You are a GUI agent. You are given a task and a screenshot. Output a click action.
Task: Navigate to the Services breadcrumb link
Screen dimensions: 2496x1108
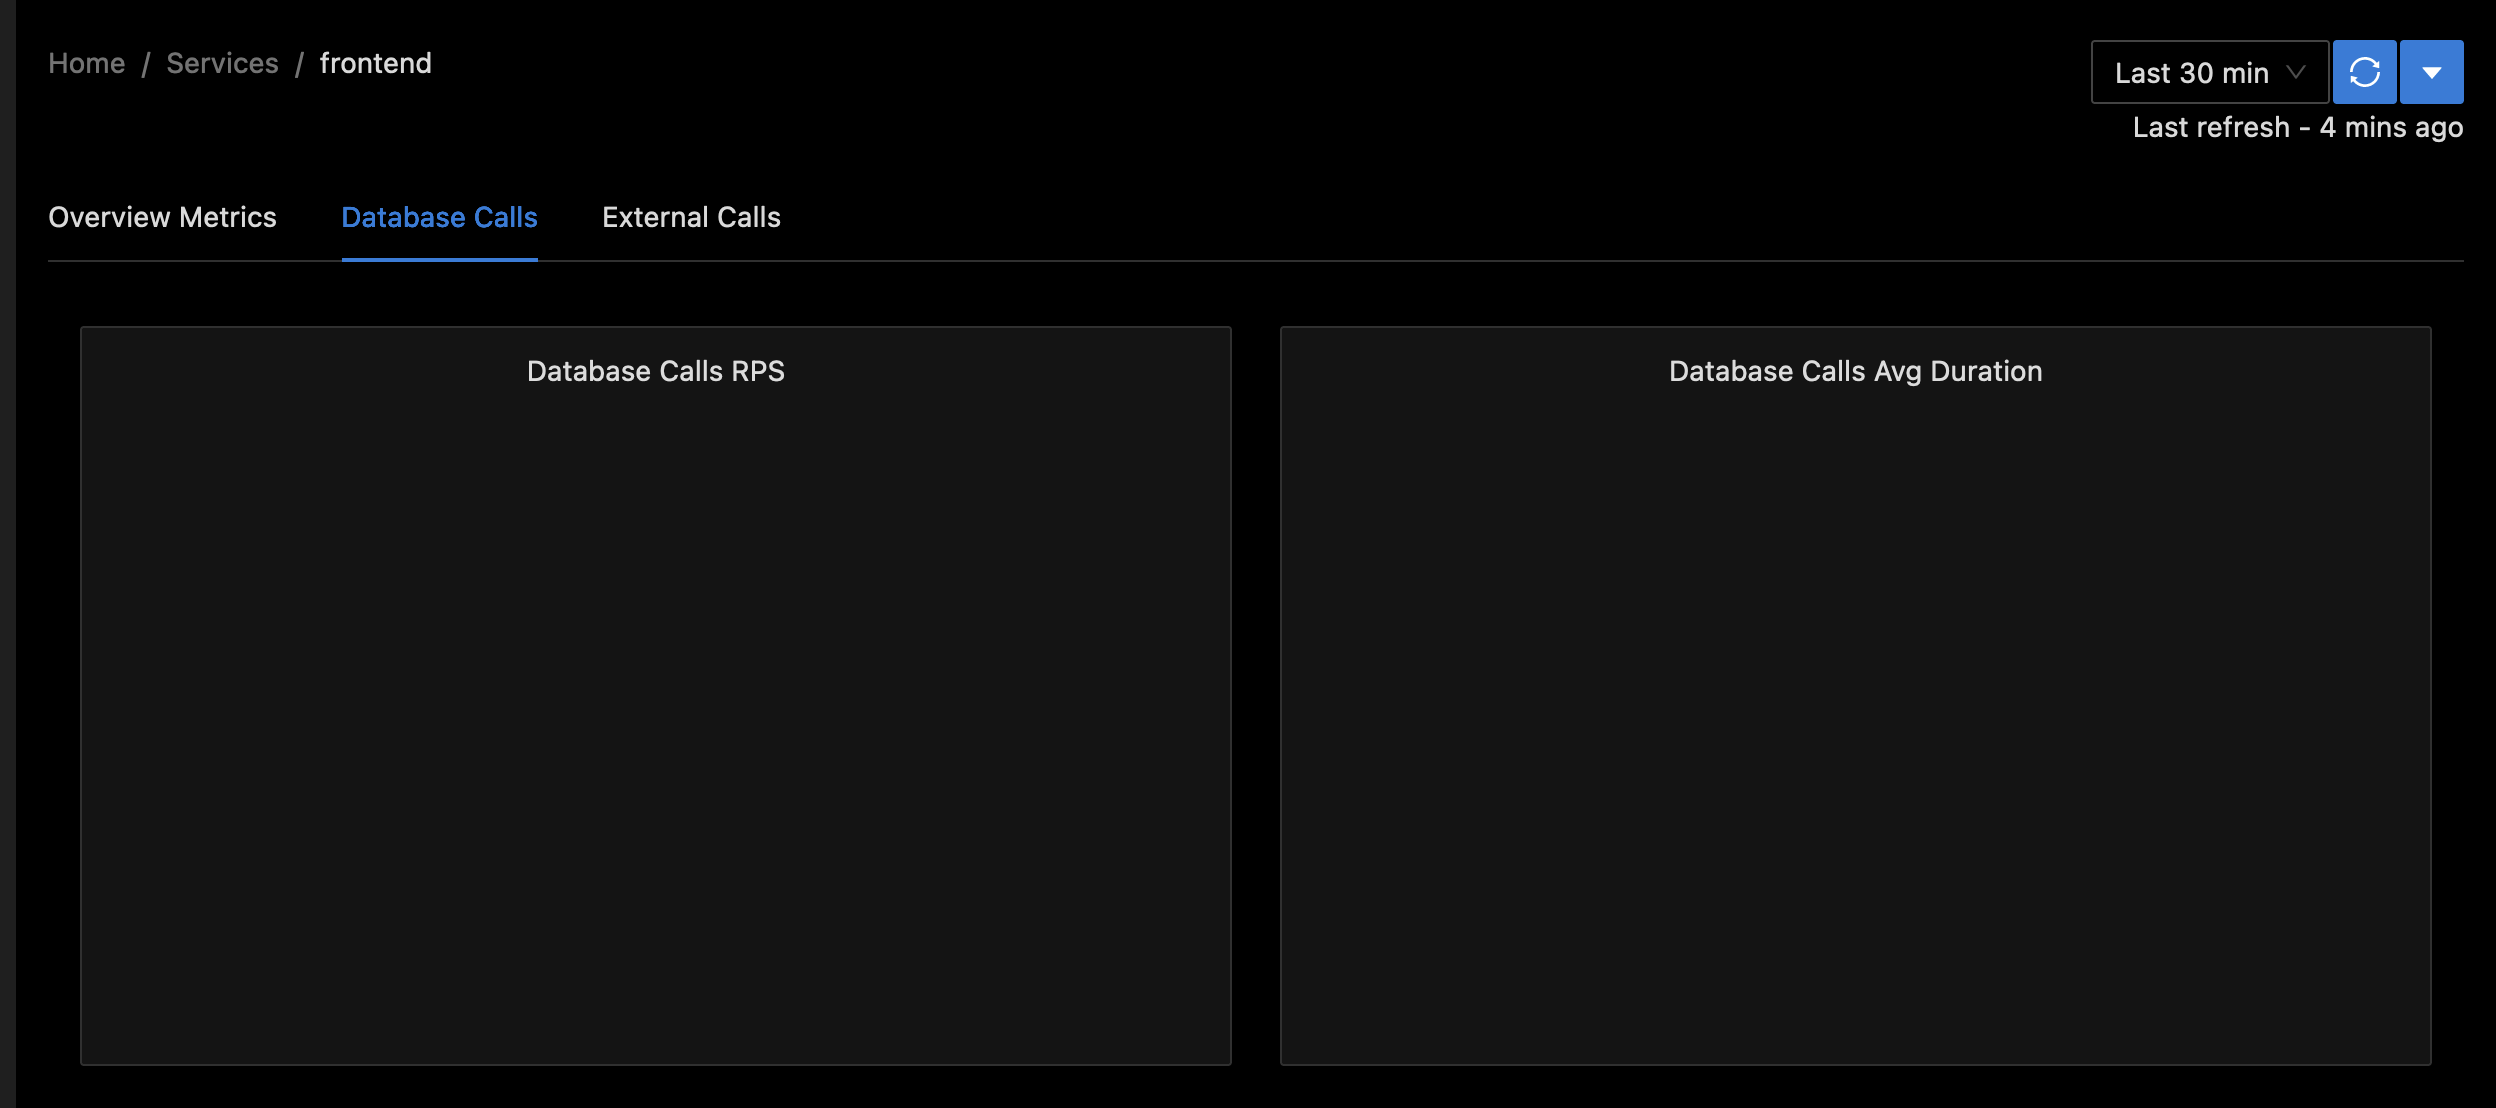click(222, 64)
